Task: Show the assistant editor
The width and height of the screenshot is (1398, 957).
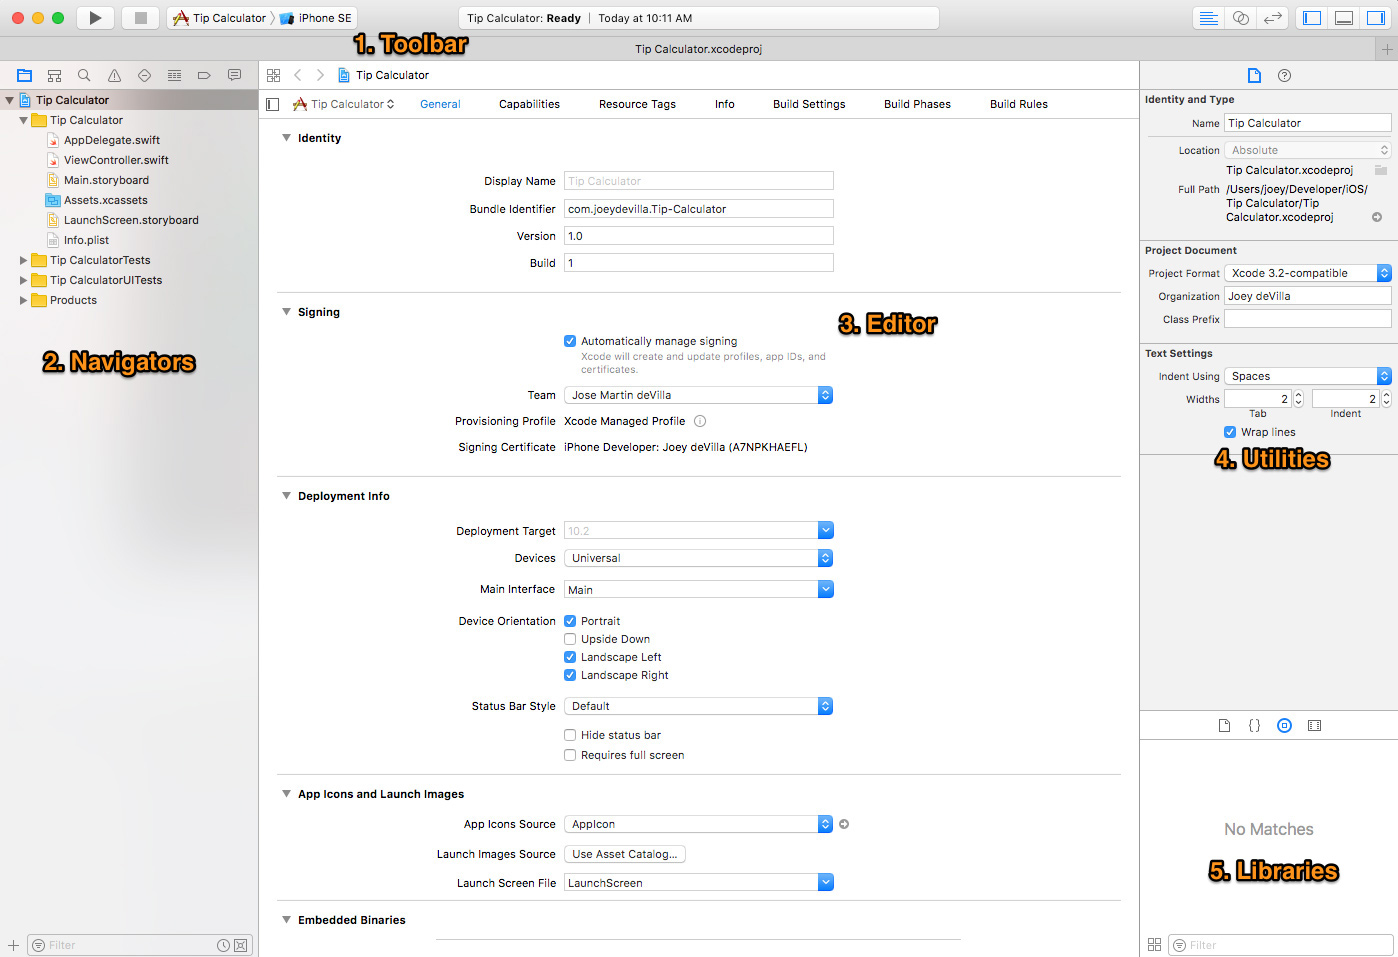Action: coord(1241,18)
